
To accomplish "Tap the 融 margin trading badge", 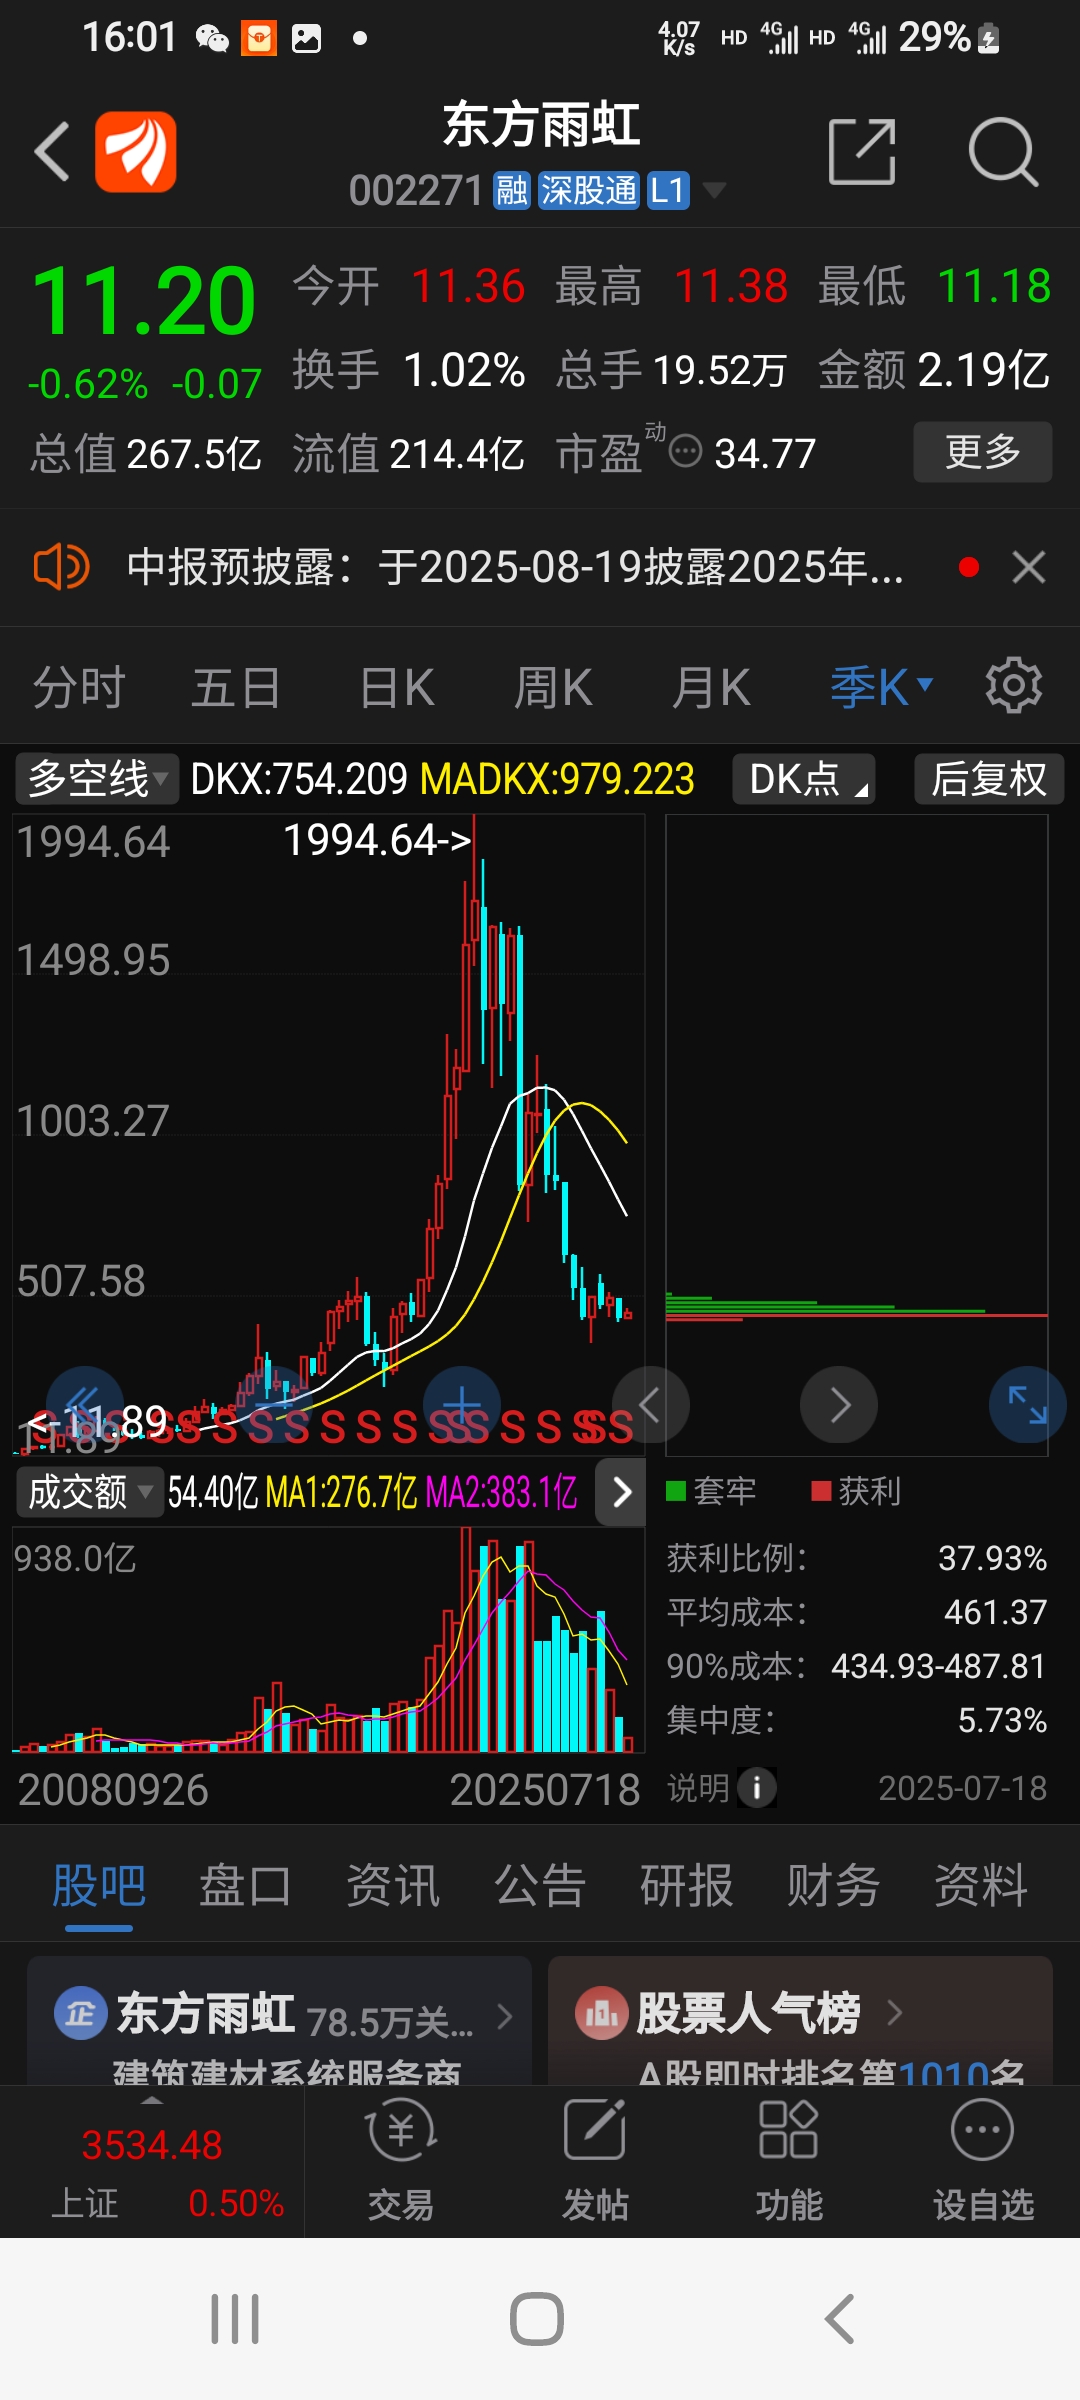I will [x=511, y=190].
